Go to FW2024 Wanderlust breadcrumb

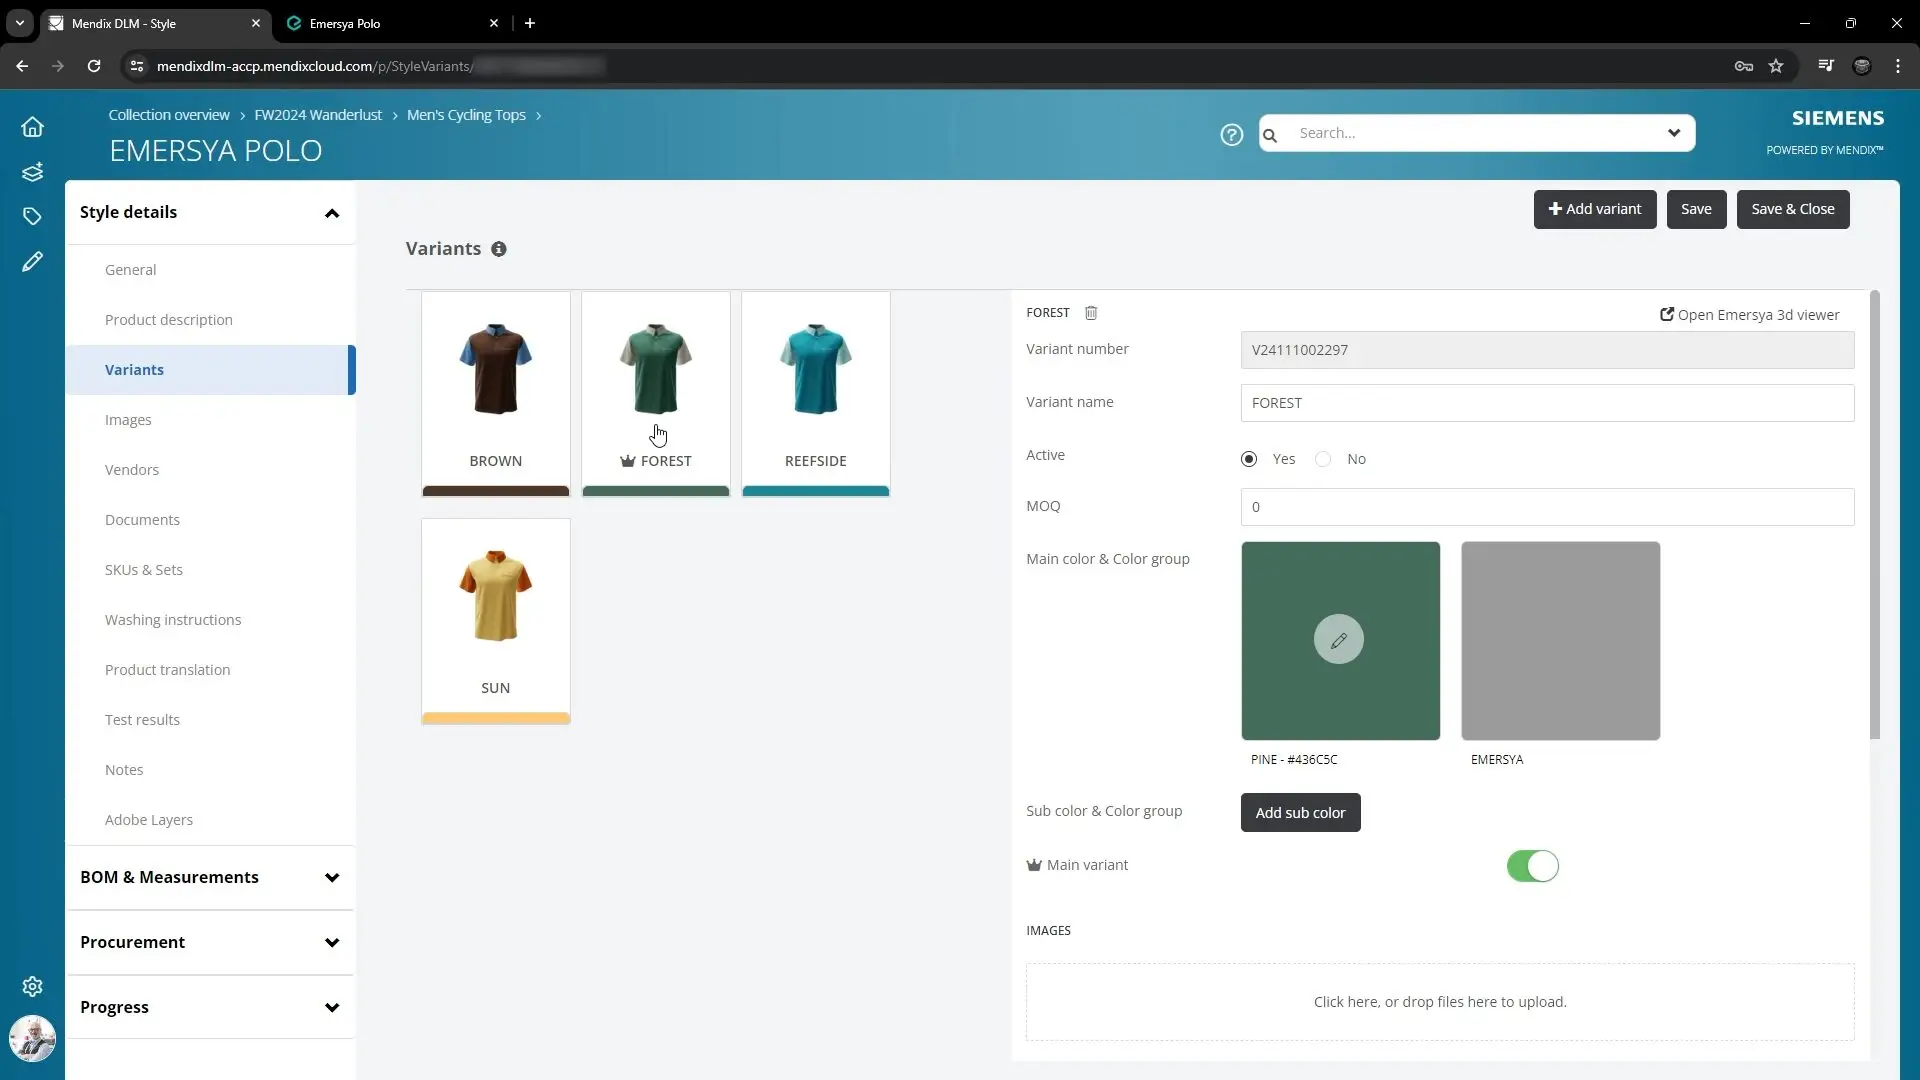pos(318,115)
